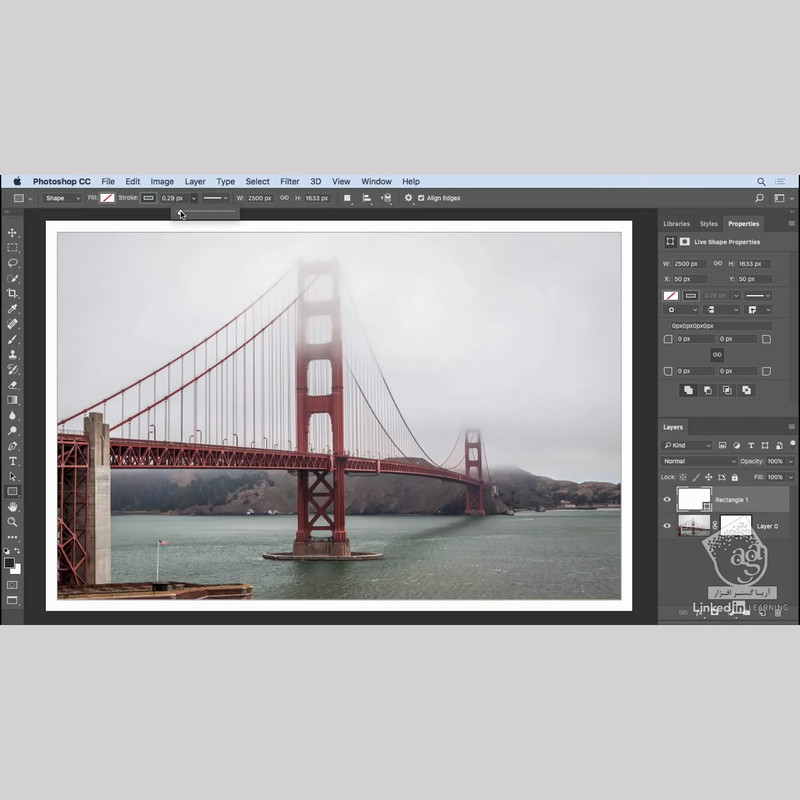Open the Normal blend mode dropdown
This screenshot has height=800, width=800.
pos(698,461)
